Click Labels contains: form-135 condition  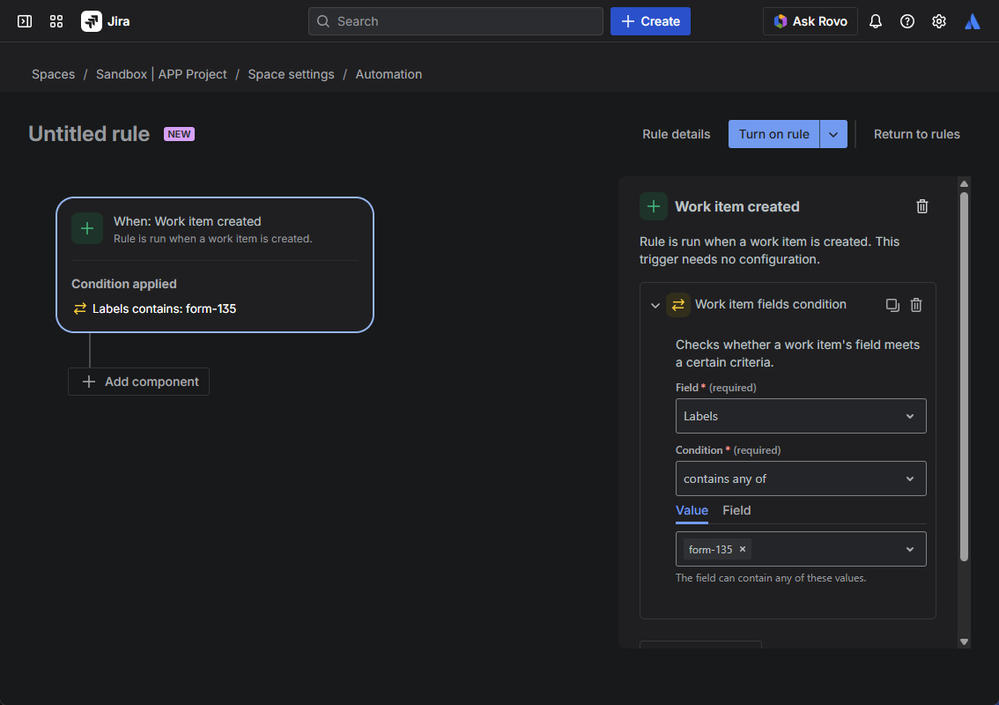click(x=164, y=309)
